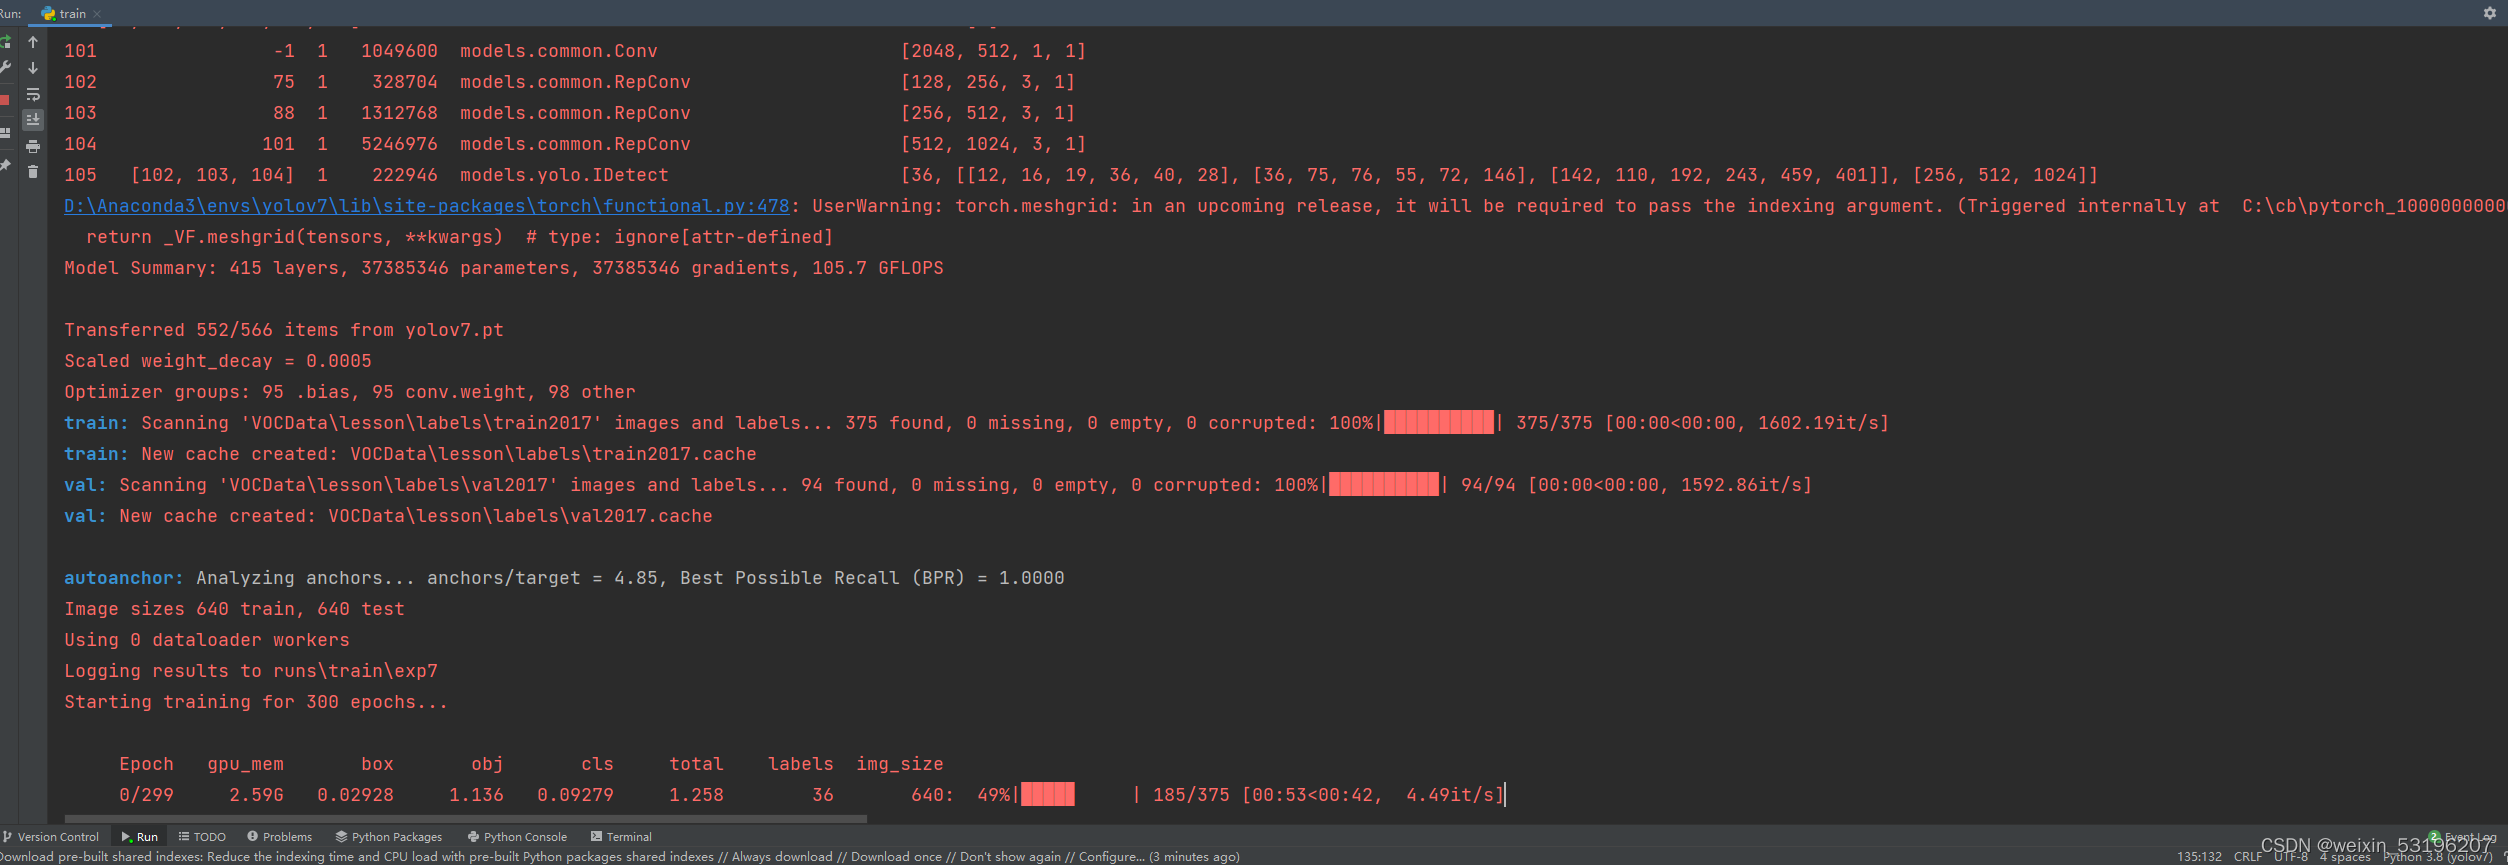Click the epoch 0/299 training progress bar
This screenshot has height=865, width=2508.
coord(1079,795)
